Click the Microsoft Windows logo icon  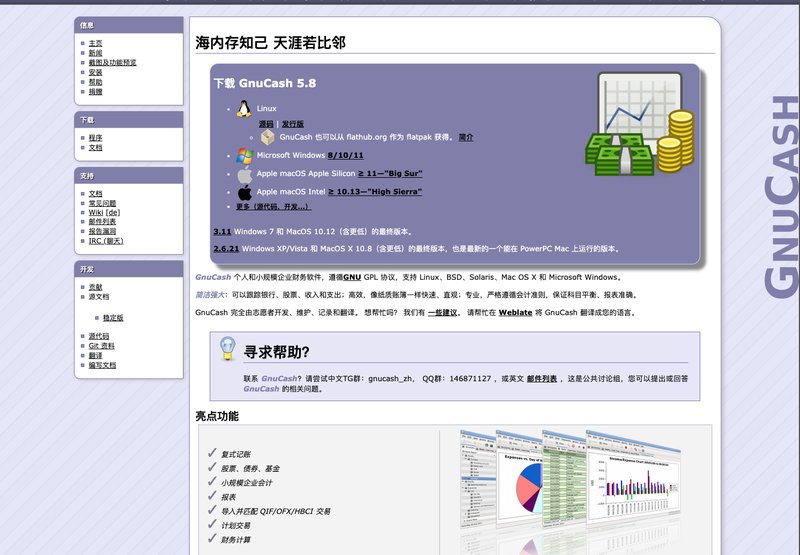[244, 155]
